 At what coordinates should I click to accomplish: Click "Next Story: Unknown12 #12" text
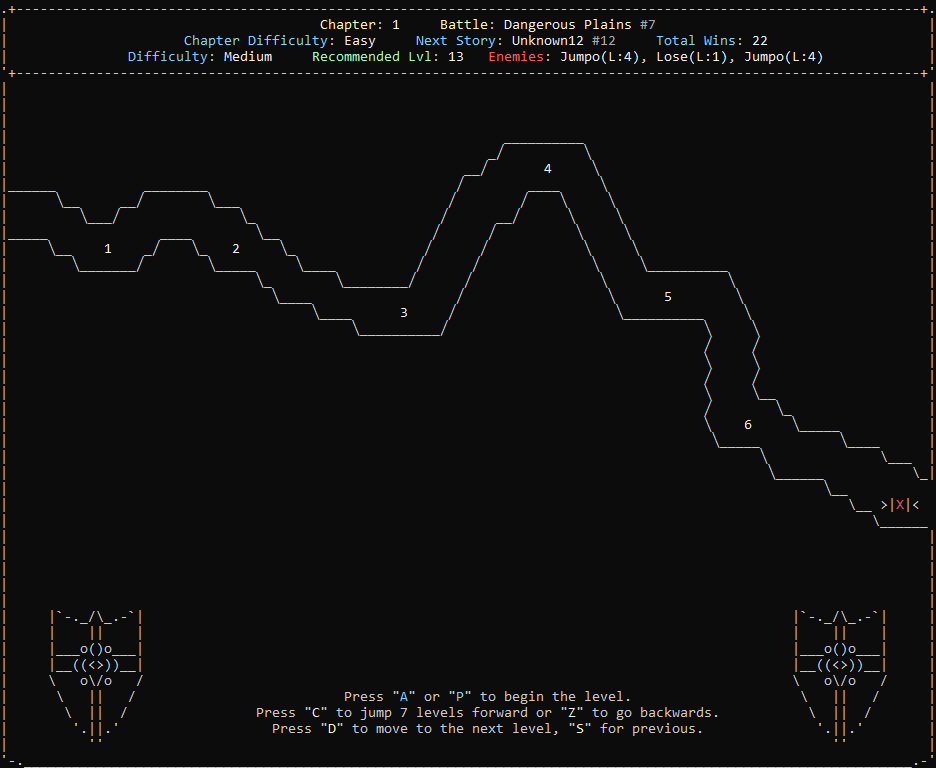click(x=515, y=41)
